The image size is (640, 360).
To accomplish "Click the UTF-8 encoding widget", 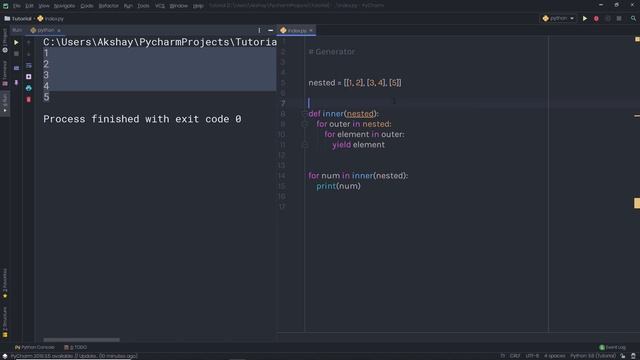I will click(x=532, y=356).
